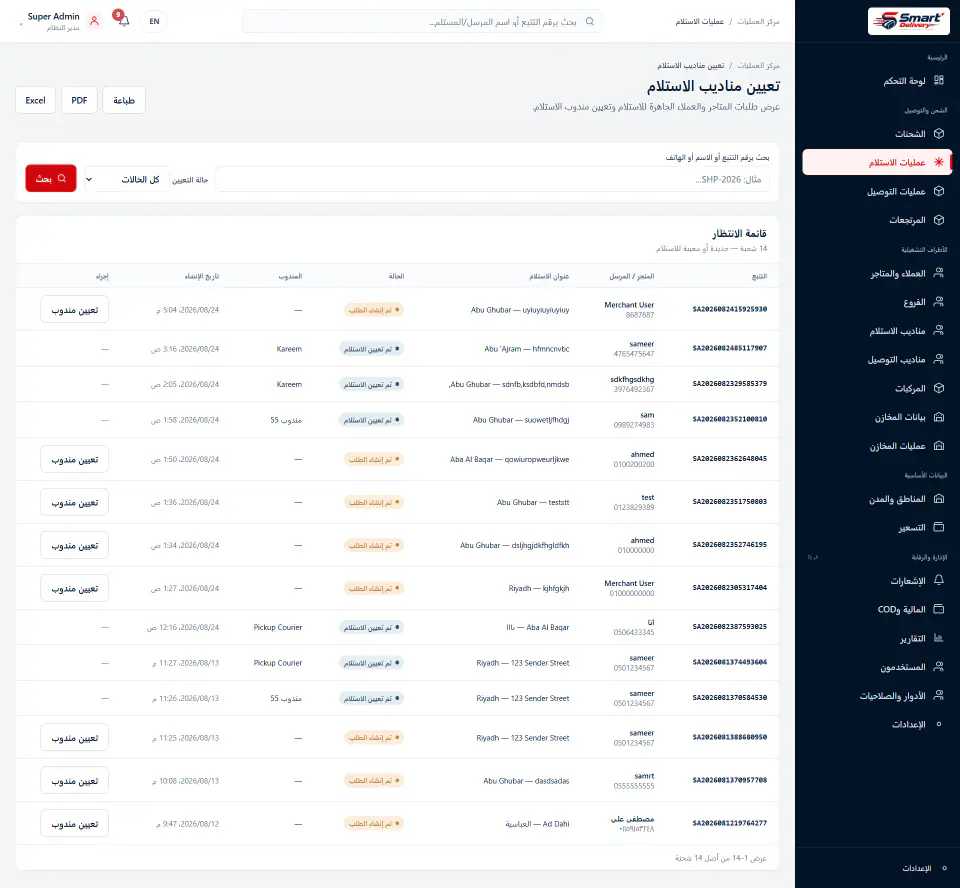Image resolution: width=960 pixels, height=888 pixels.
Task: Click the reports chart icon
Action: 939,638
